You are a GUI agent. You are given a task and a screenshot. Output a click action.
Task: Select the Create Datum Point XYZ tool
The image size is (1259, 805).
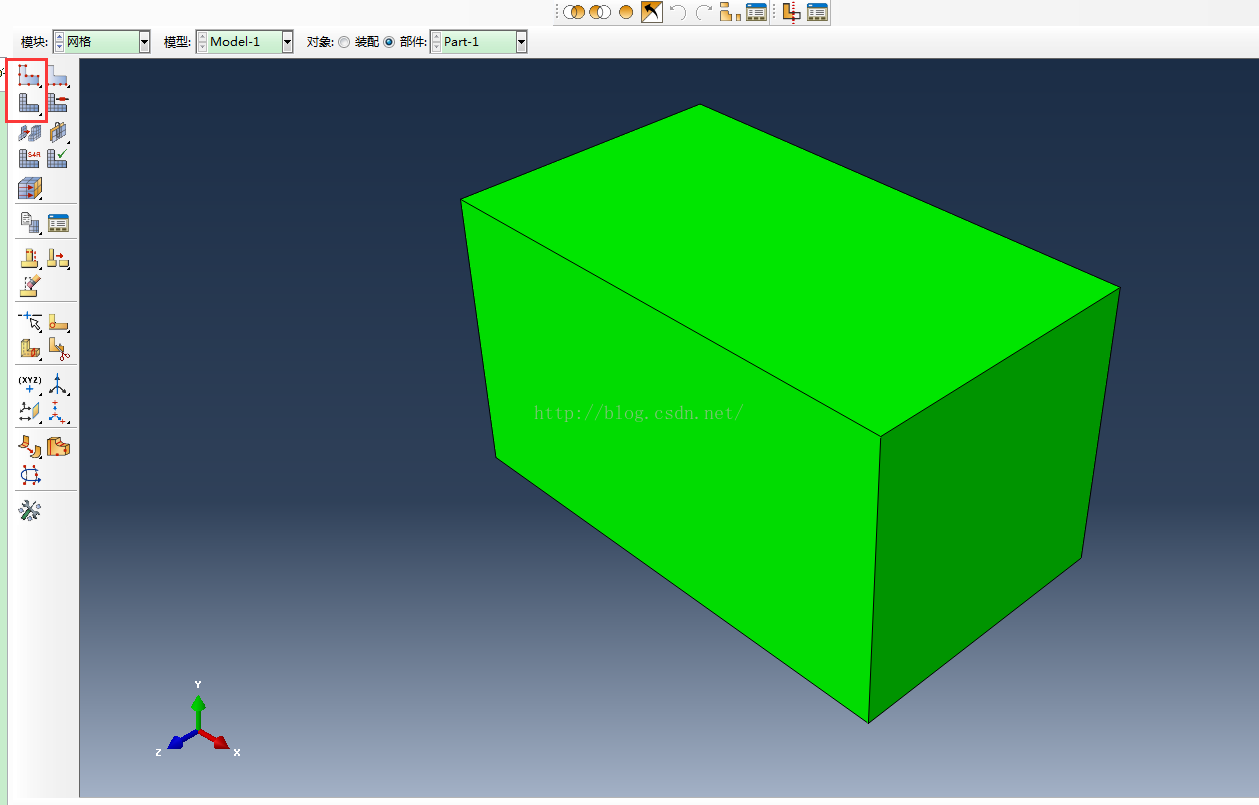(29, 384)
